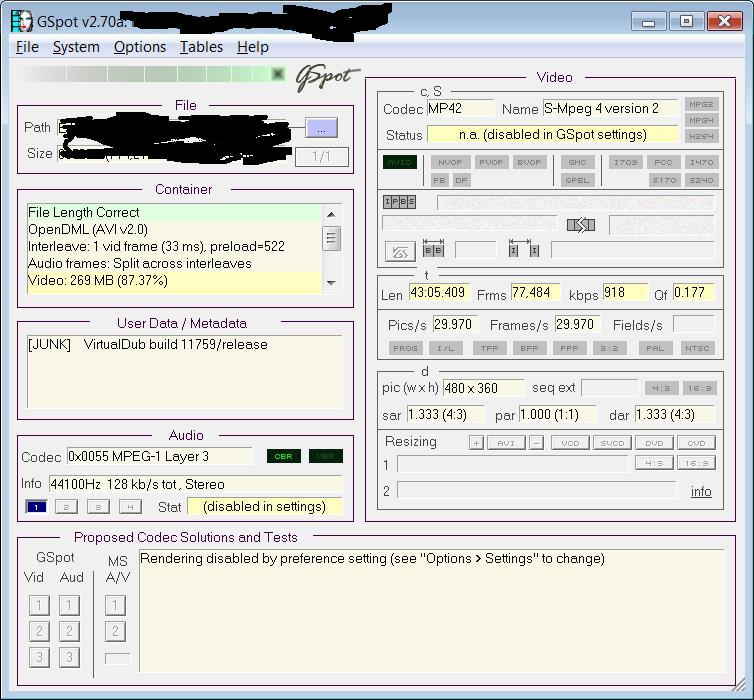Click the PROG indicator
Image resolution: width=754 pixels, height=700 pixels.
[x=405, y=348]
